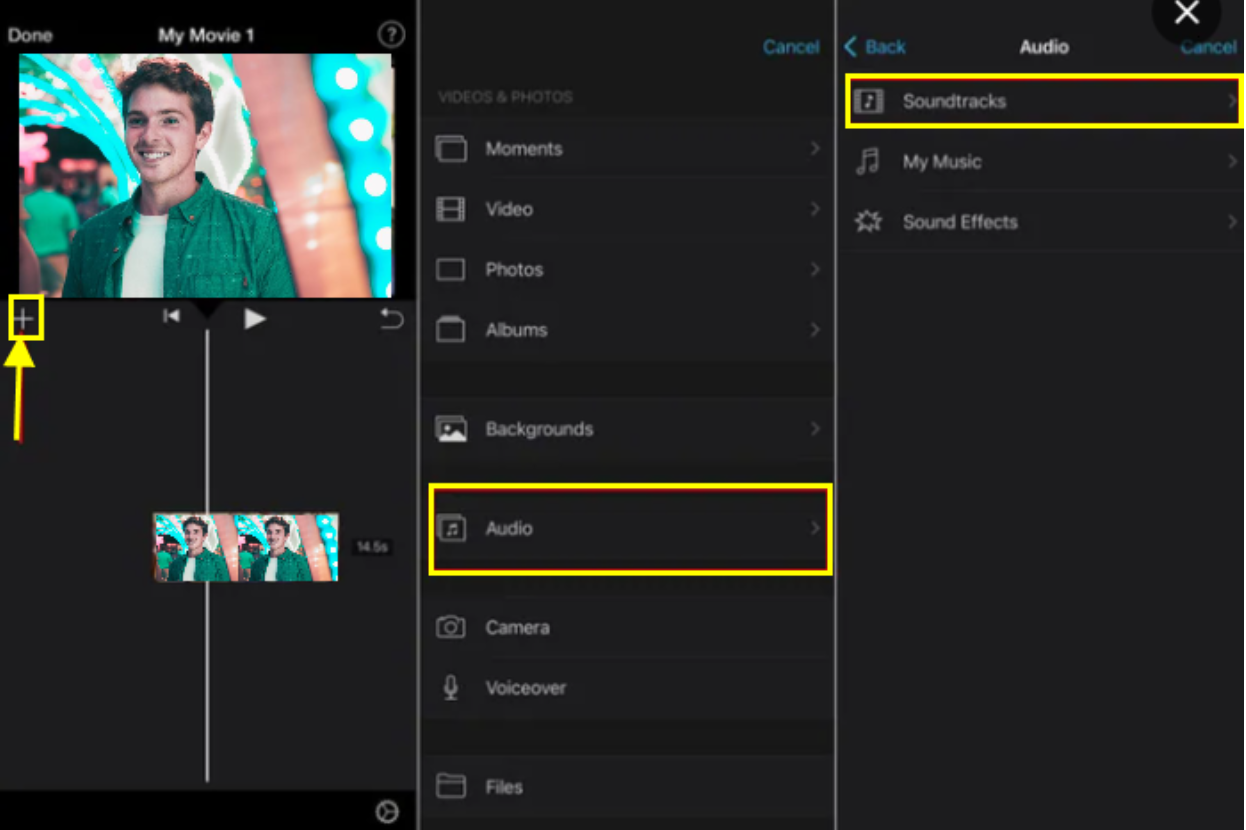Screen dimensions: 1246x830
Task: Expand the Sound Effects row chevron
Action: click(1232, 222)
